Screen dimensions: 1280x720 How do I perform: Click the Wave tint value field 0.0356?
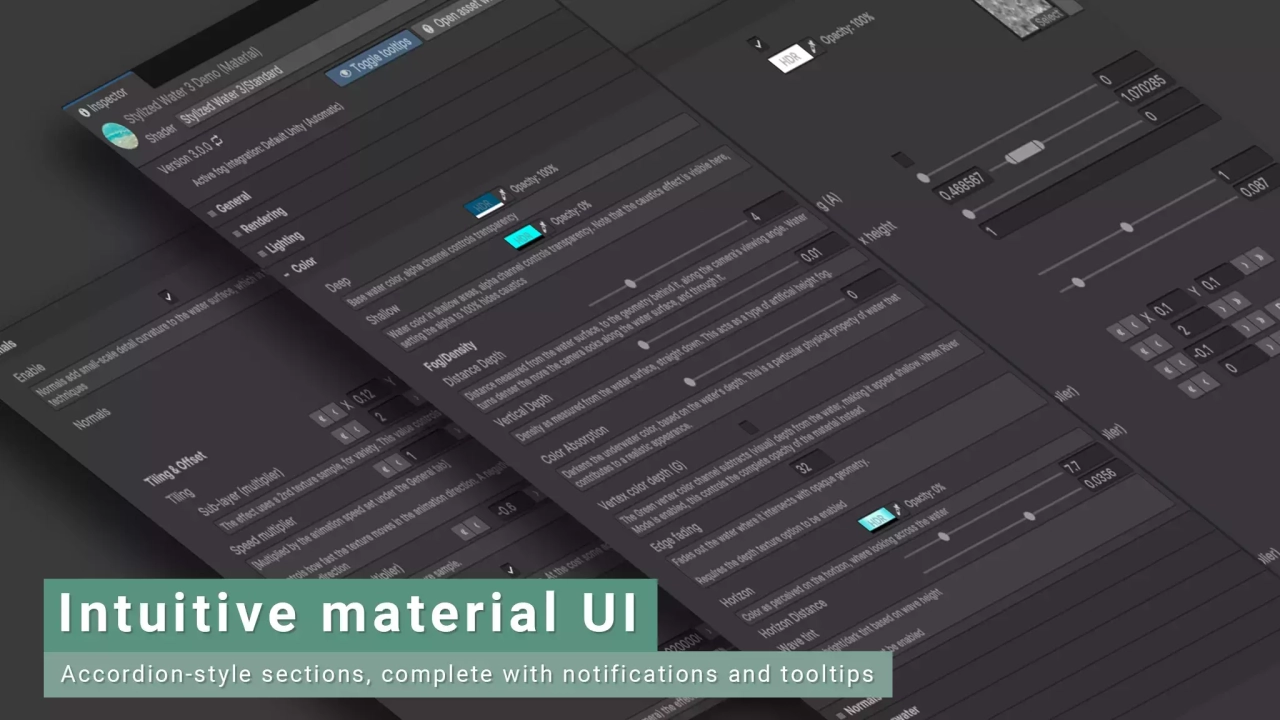point(1108,476)
